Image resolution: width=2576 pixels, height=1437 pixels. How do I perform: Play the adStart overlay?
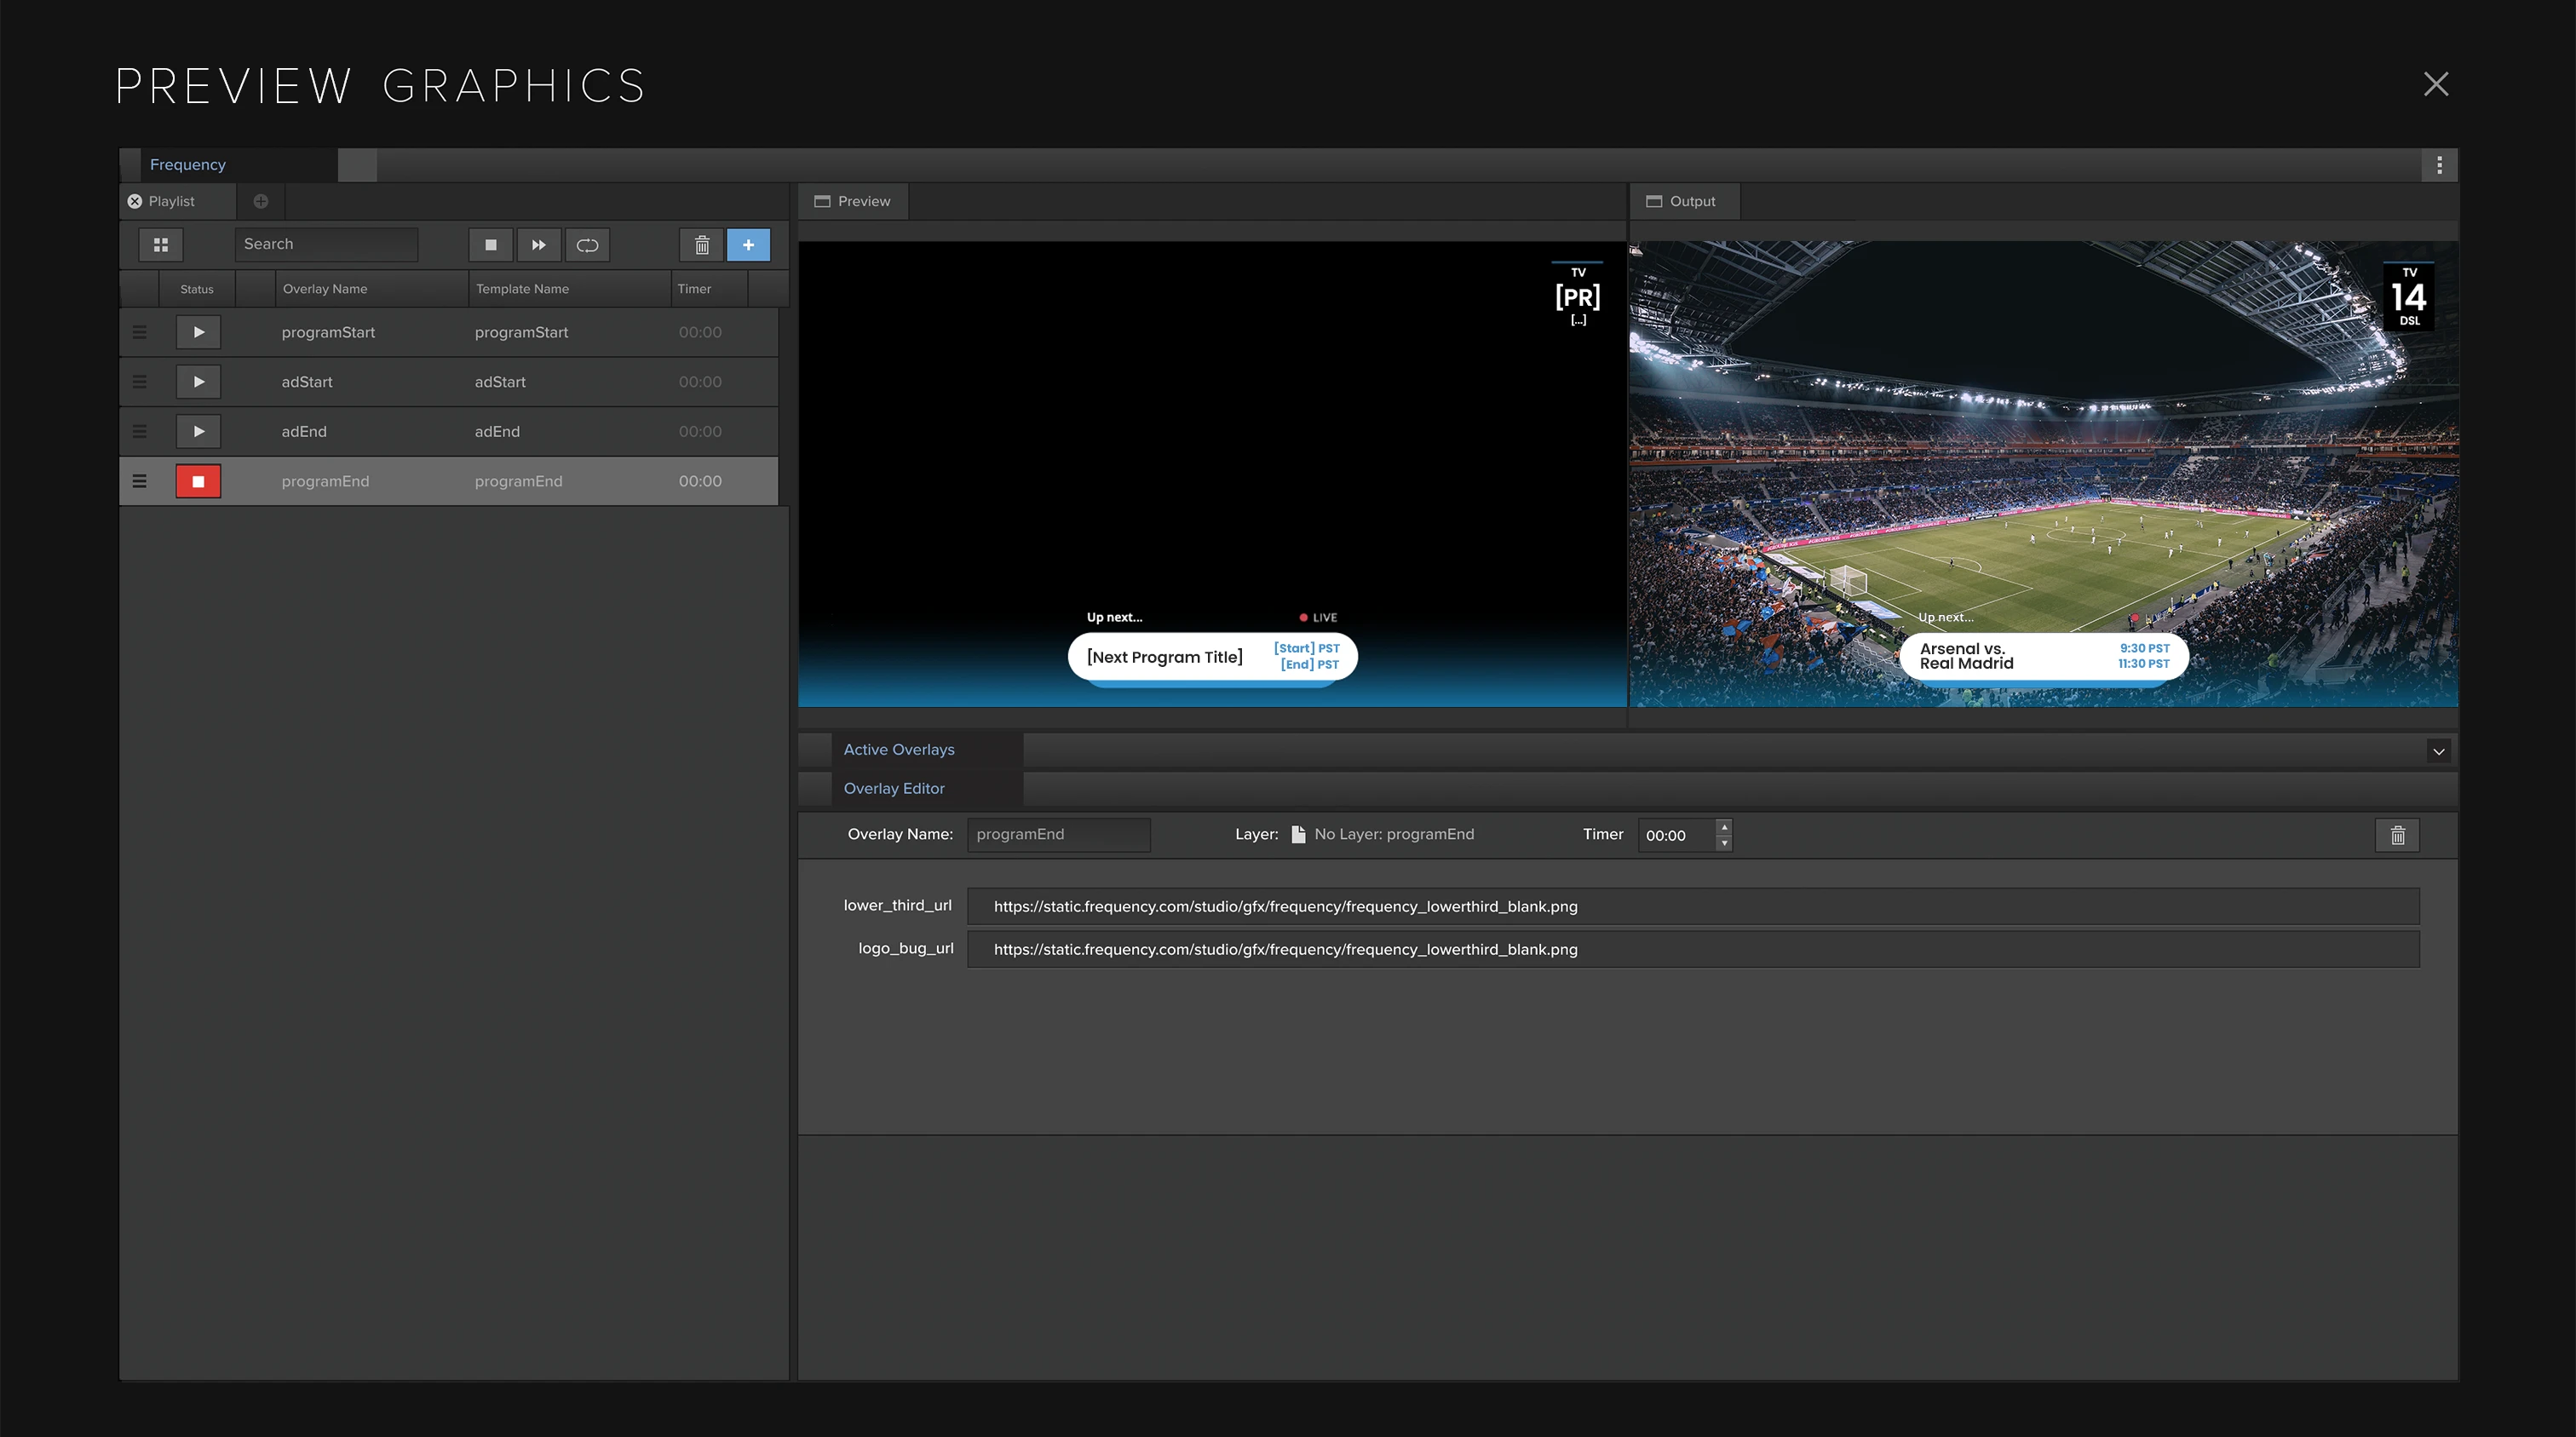pyautogui.click(x=198, y=382)
